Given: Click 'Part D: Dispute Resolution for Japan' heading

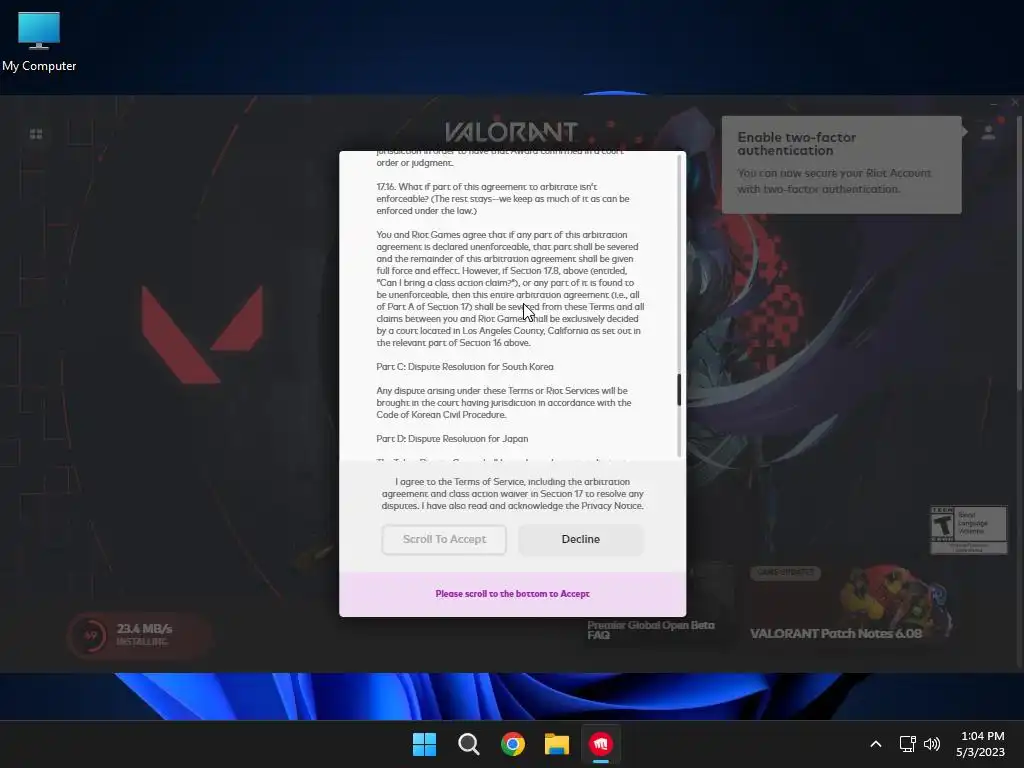Looking at the screenshot, I should point(452,439).
